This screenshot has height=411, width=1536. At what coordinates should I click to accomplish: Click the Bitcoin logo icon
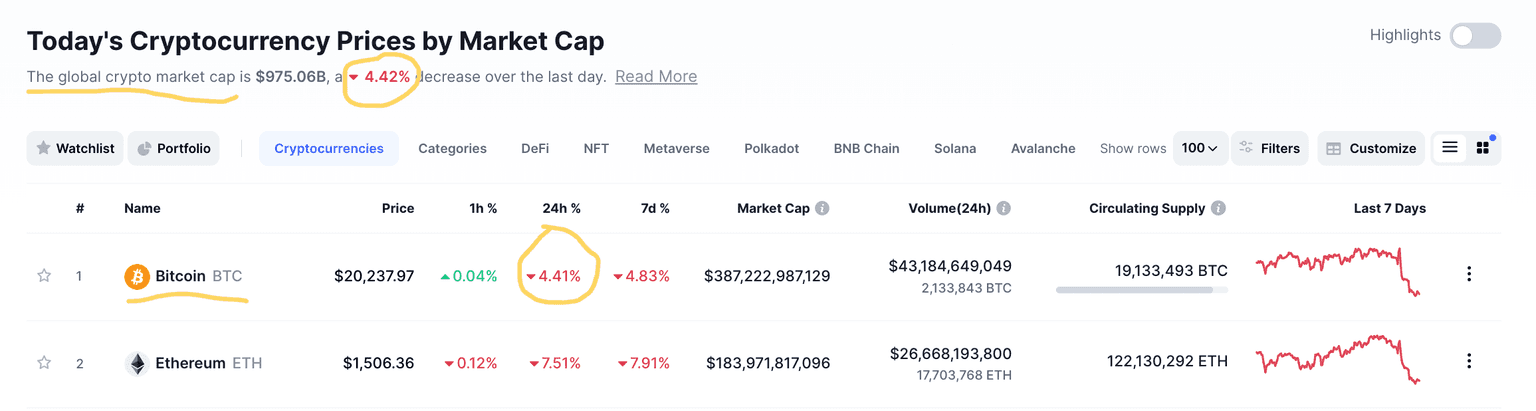pos(137,276)
